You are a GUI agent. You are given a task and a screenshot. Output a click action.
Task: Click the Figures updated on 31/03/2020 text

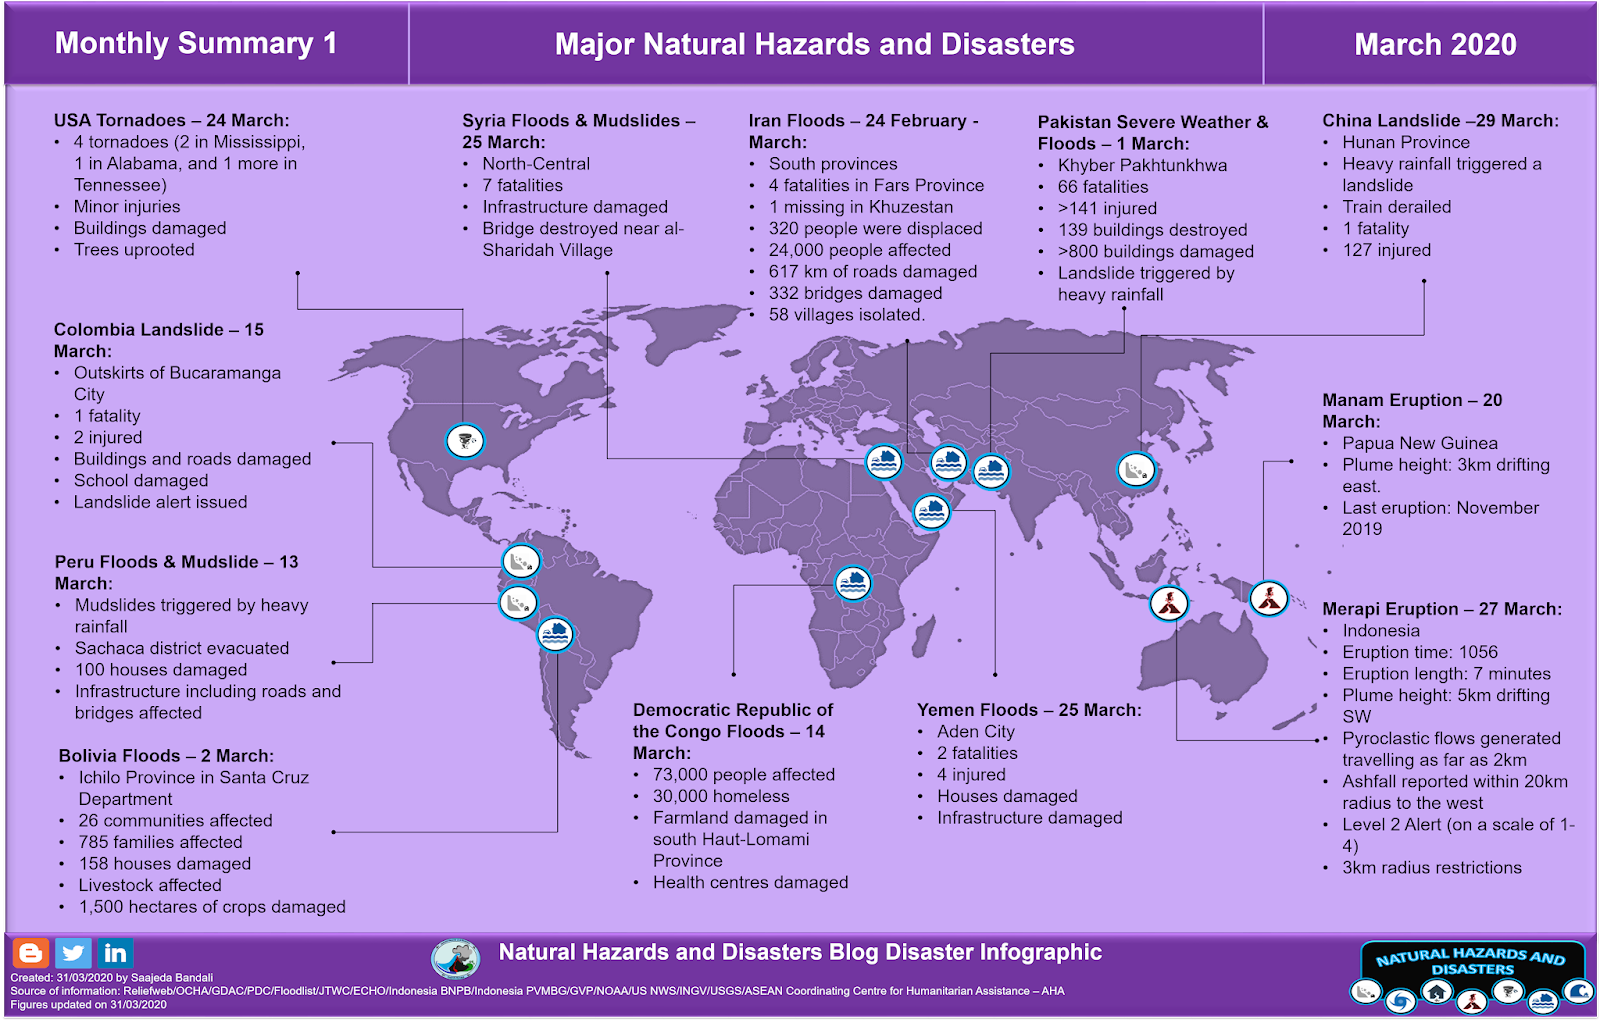pos(85,1005)
